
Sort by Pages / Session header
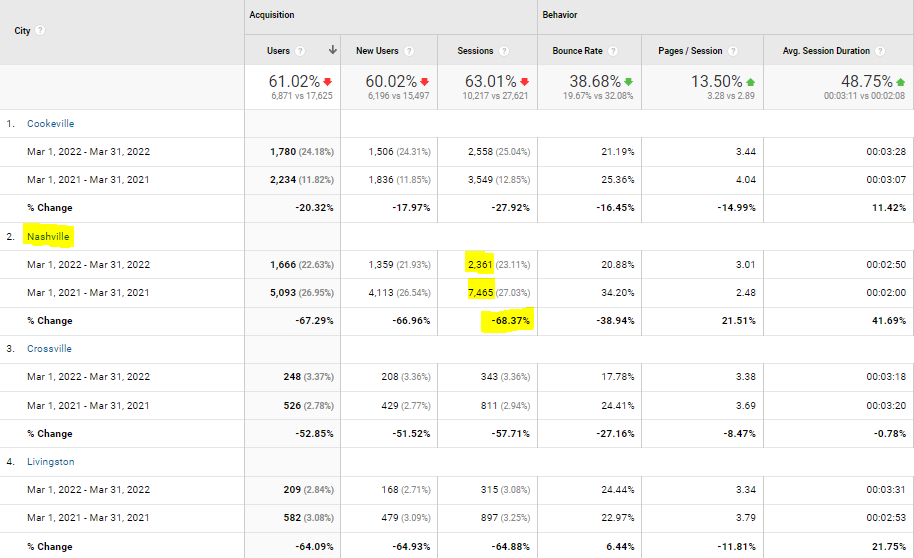[x=690, y=51]
